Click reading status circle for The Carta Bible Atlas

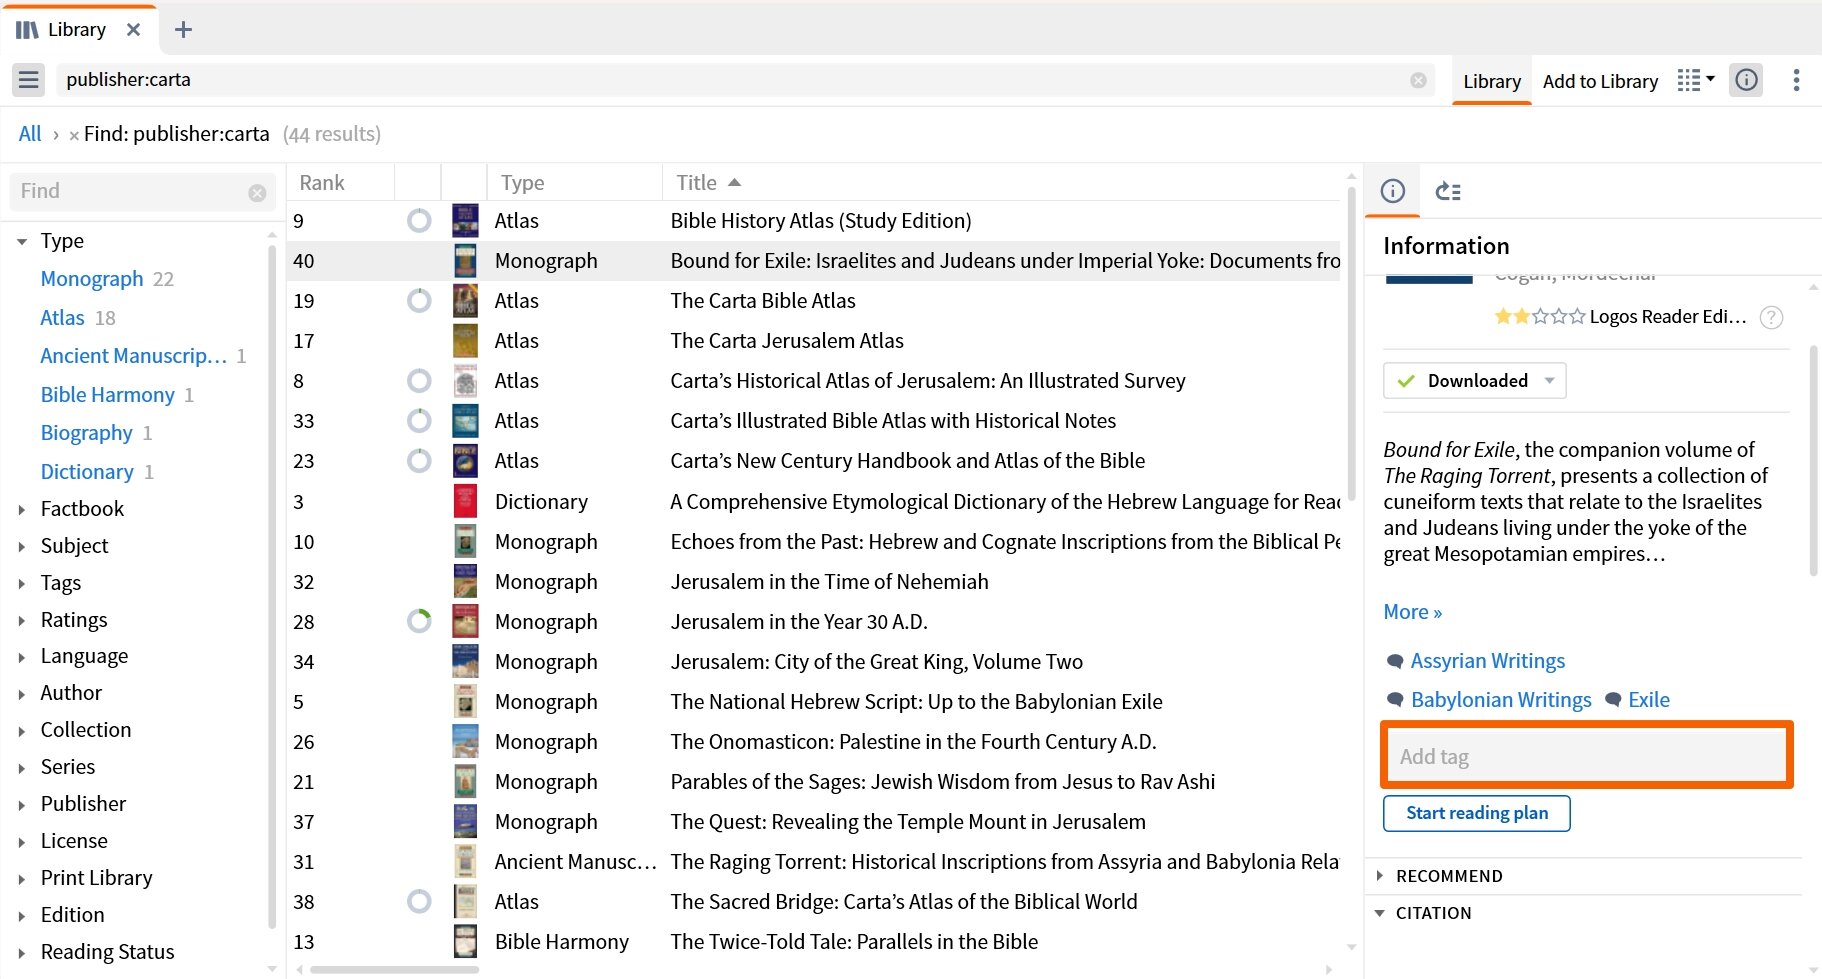[419, 301]
